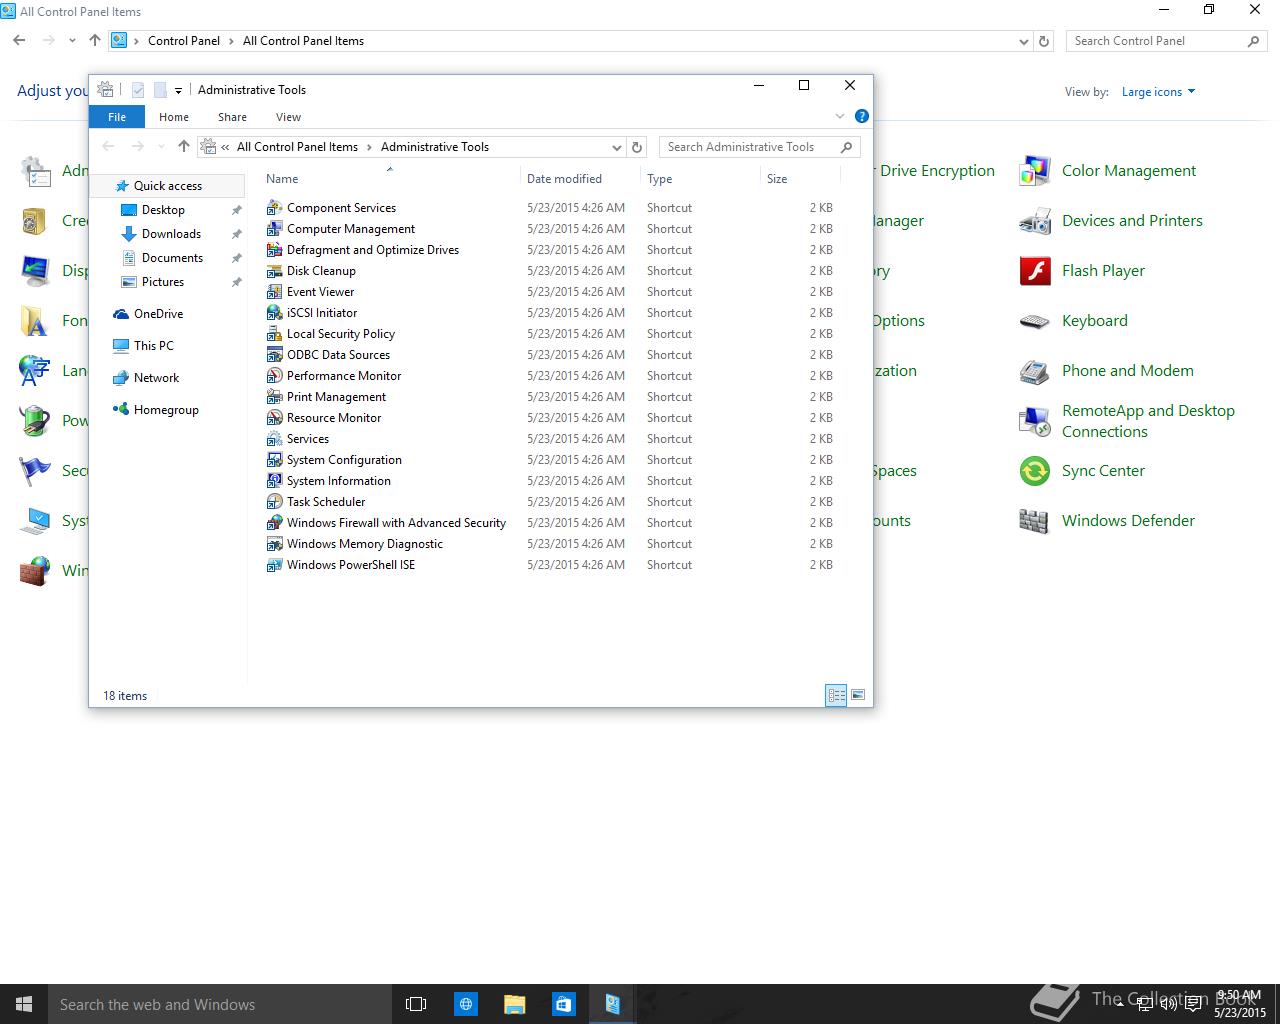Viewport: 1280px width, 1024px height.
Task: Switch to large thumbnails view button
Action: point(858,695)
